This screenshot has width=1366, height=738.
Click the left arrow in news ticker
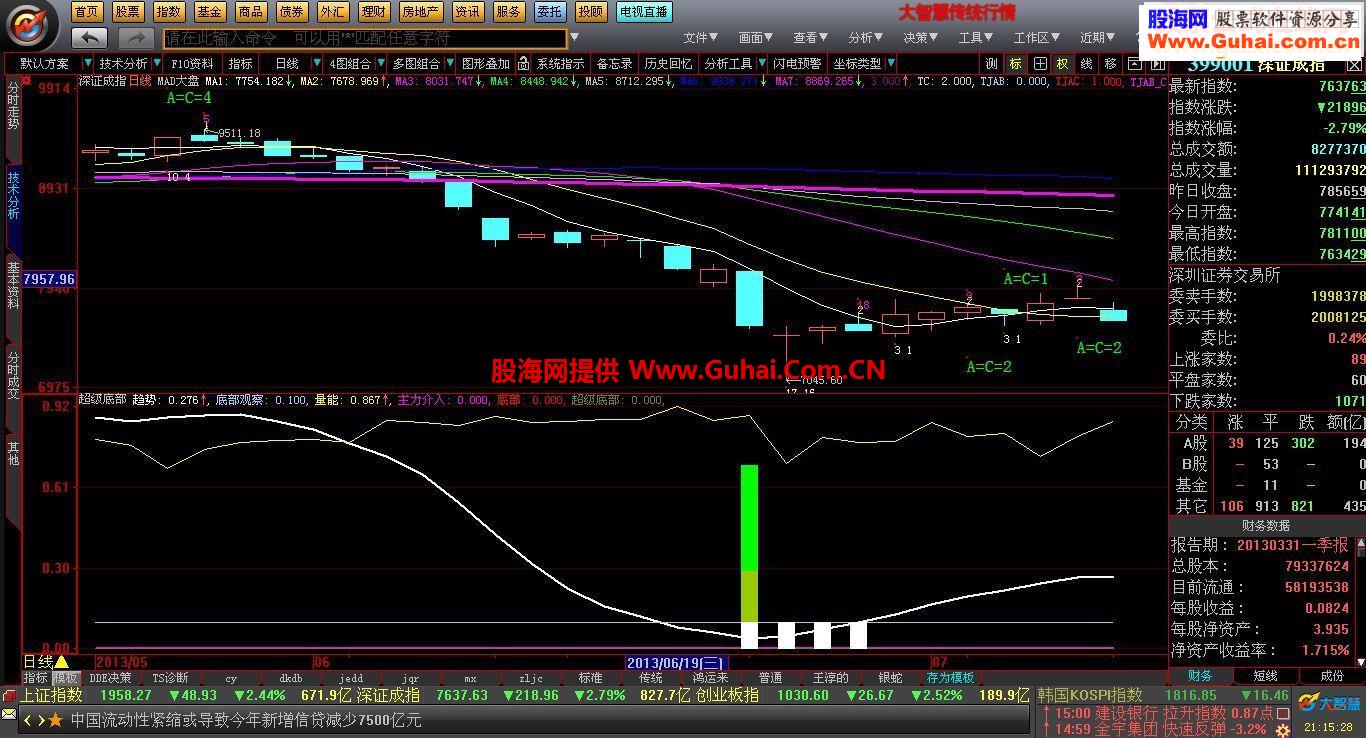(28, 720)
